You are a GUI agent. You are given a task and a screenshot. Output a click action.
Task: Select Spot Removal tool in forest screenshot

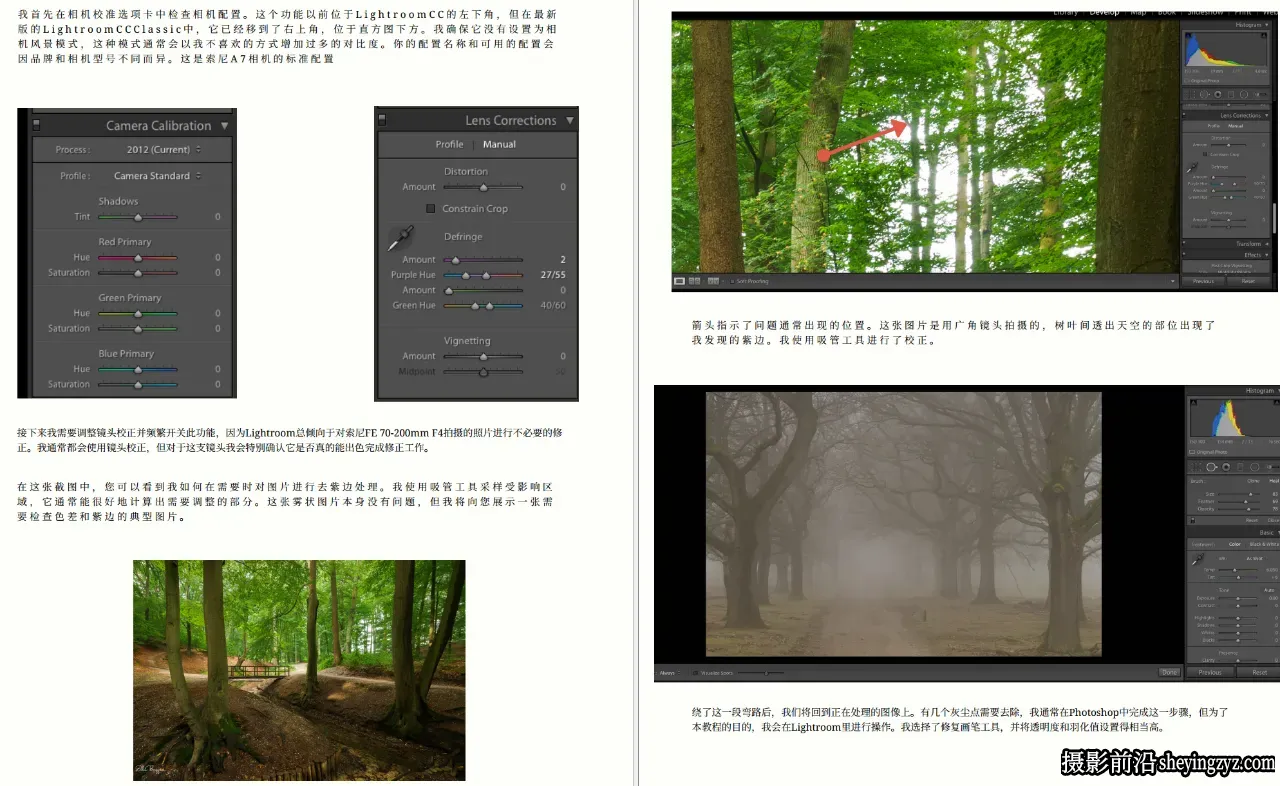[1204, 94]
